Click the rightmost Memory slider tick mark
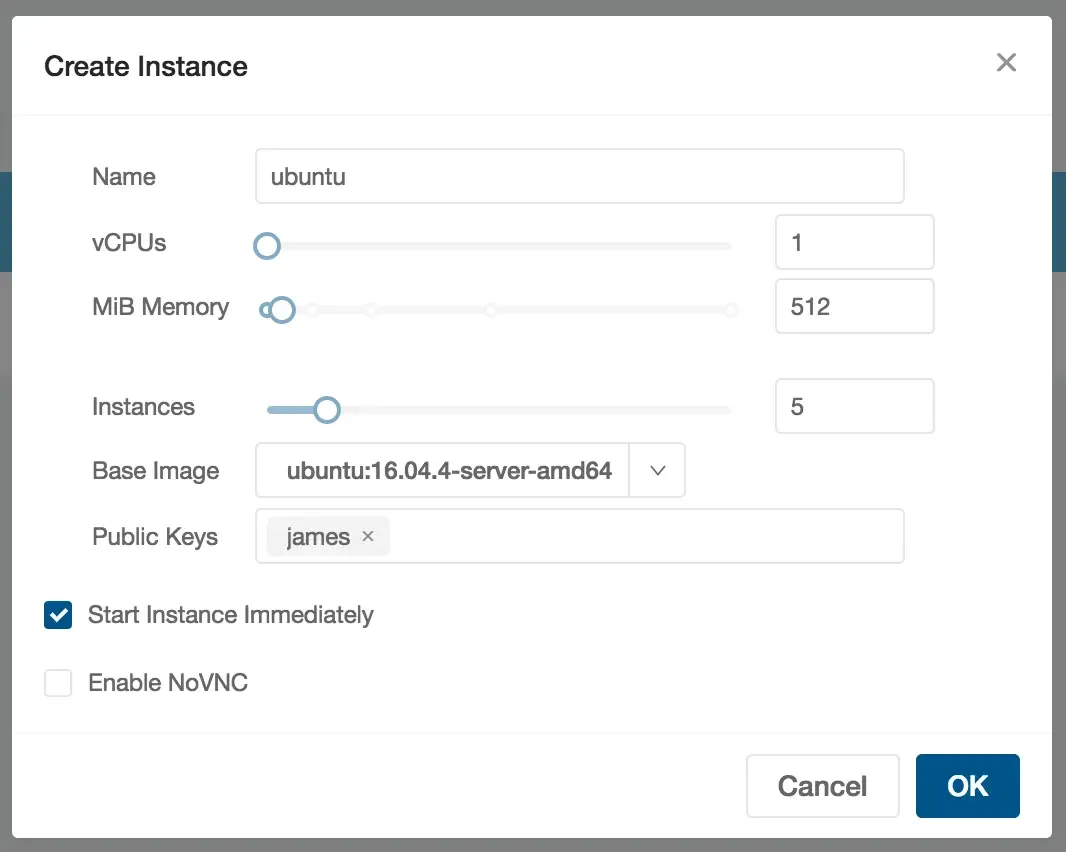 click(x=731, y=311)
